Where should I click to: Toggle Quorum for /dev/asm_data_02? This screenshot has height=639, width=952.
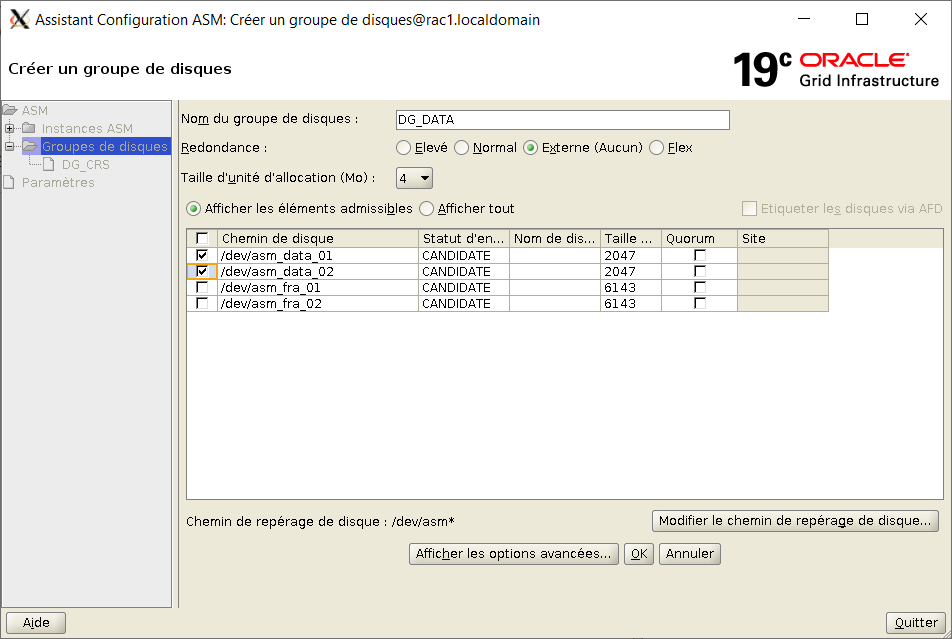[699, 271]
